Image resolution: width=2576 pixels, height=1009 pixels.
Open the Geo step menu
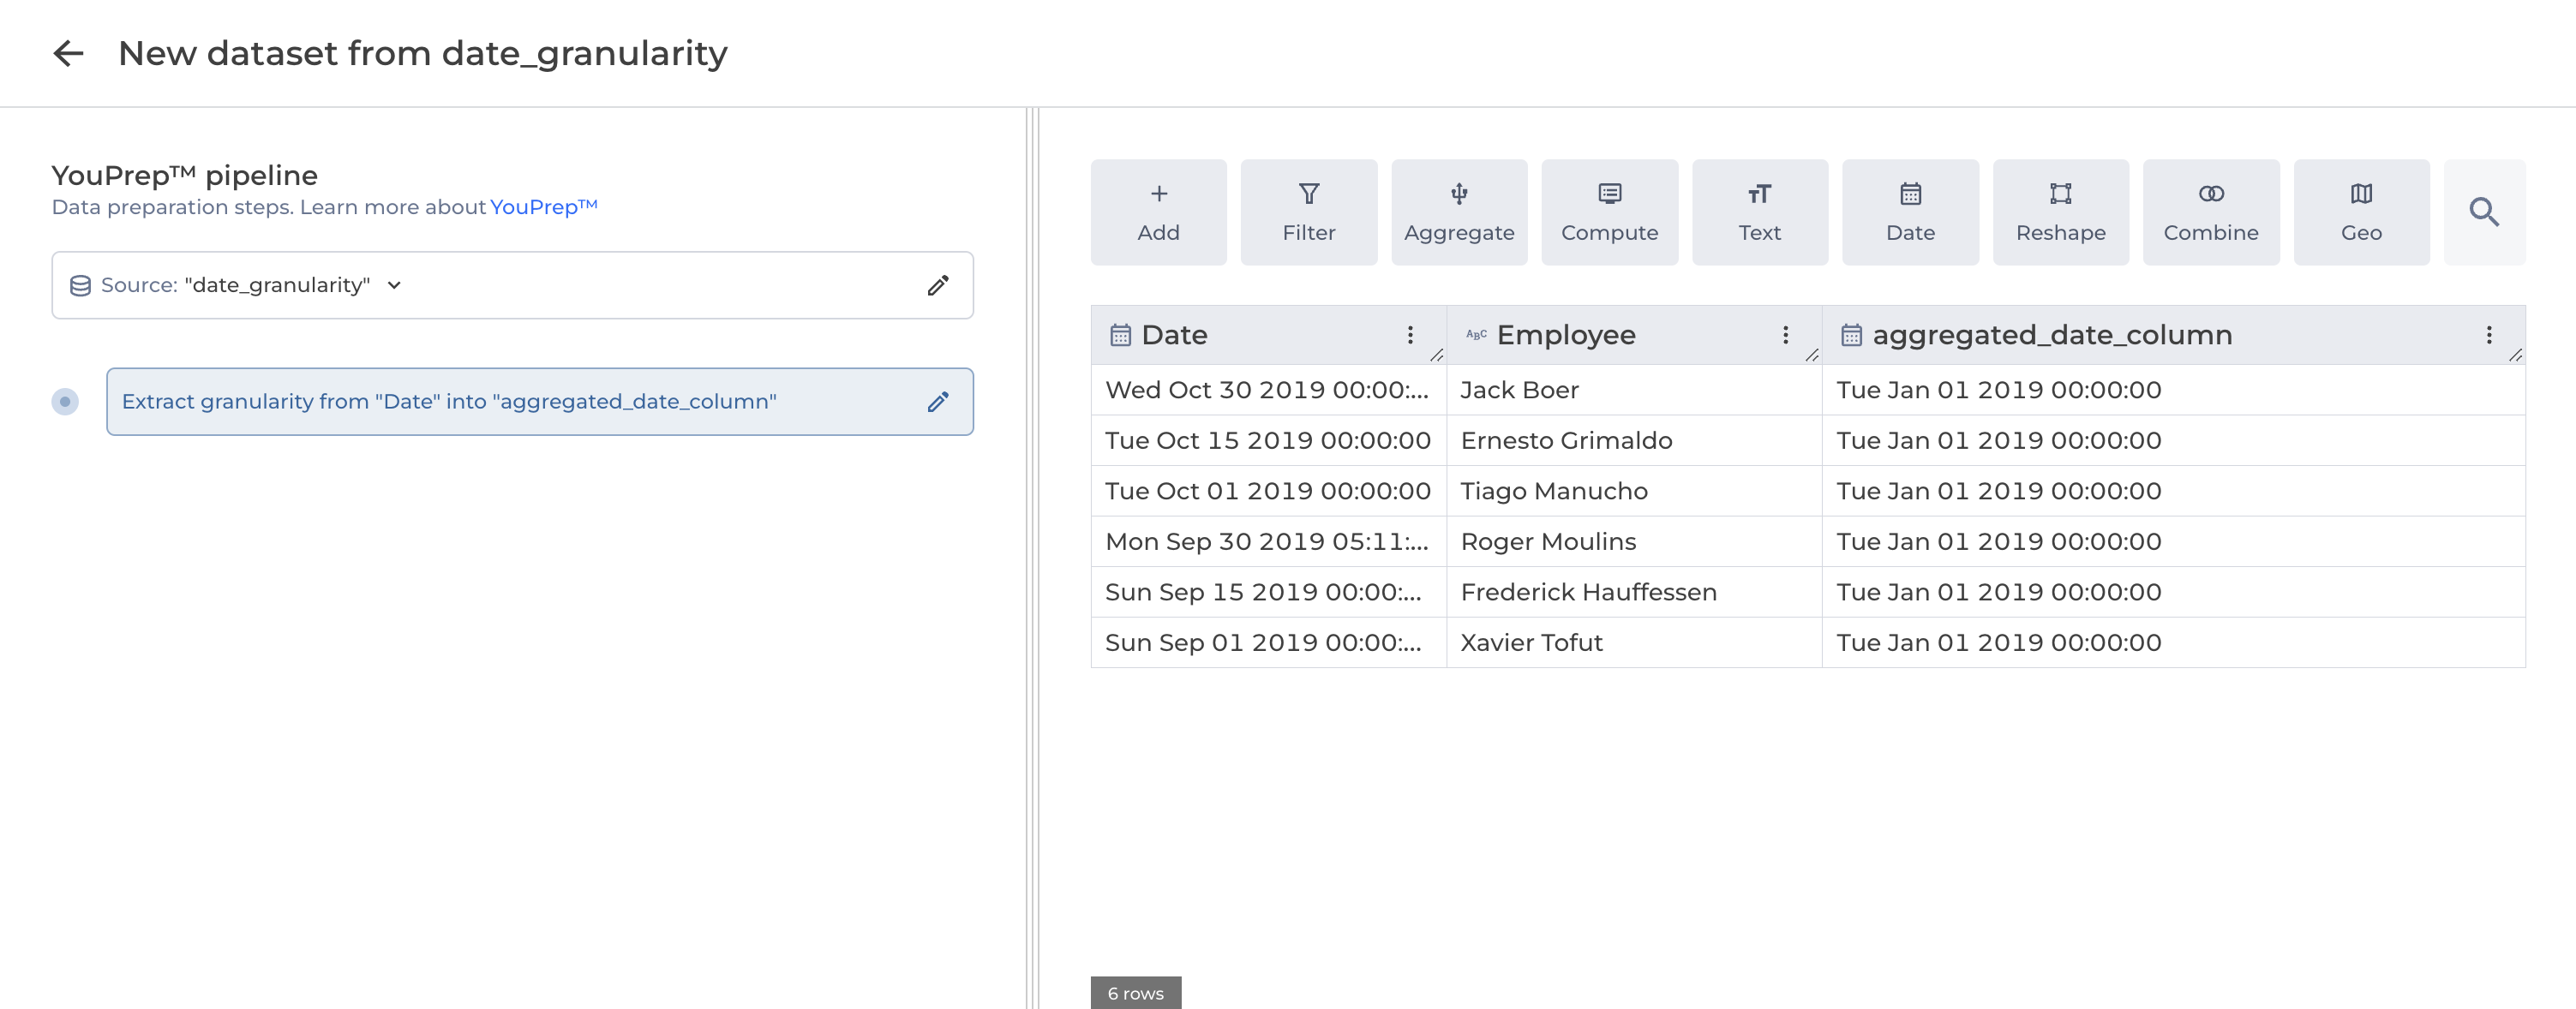pyautogui.click(x=2360, y=212)
